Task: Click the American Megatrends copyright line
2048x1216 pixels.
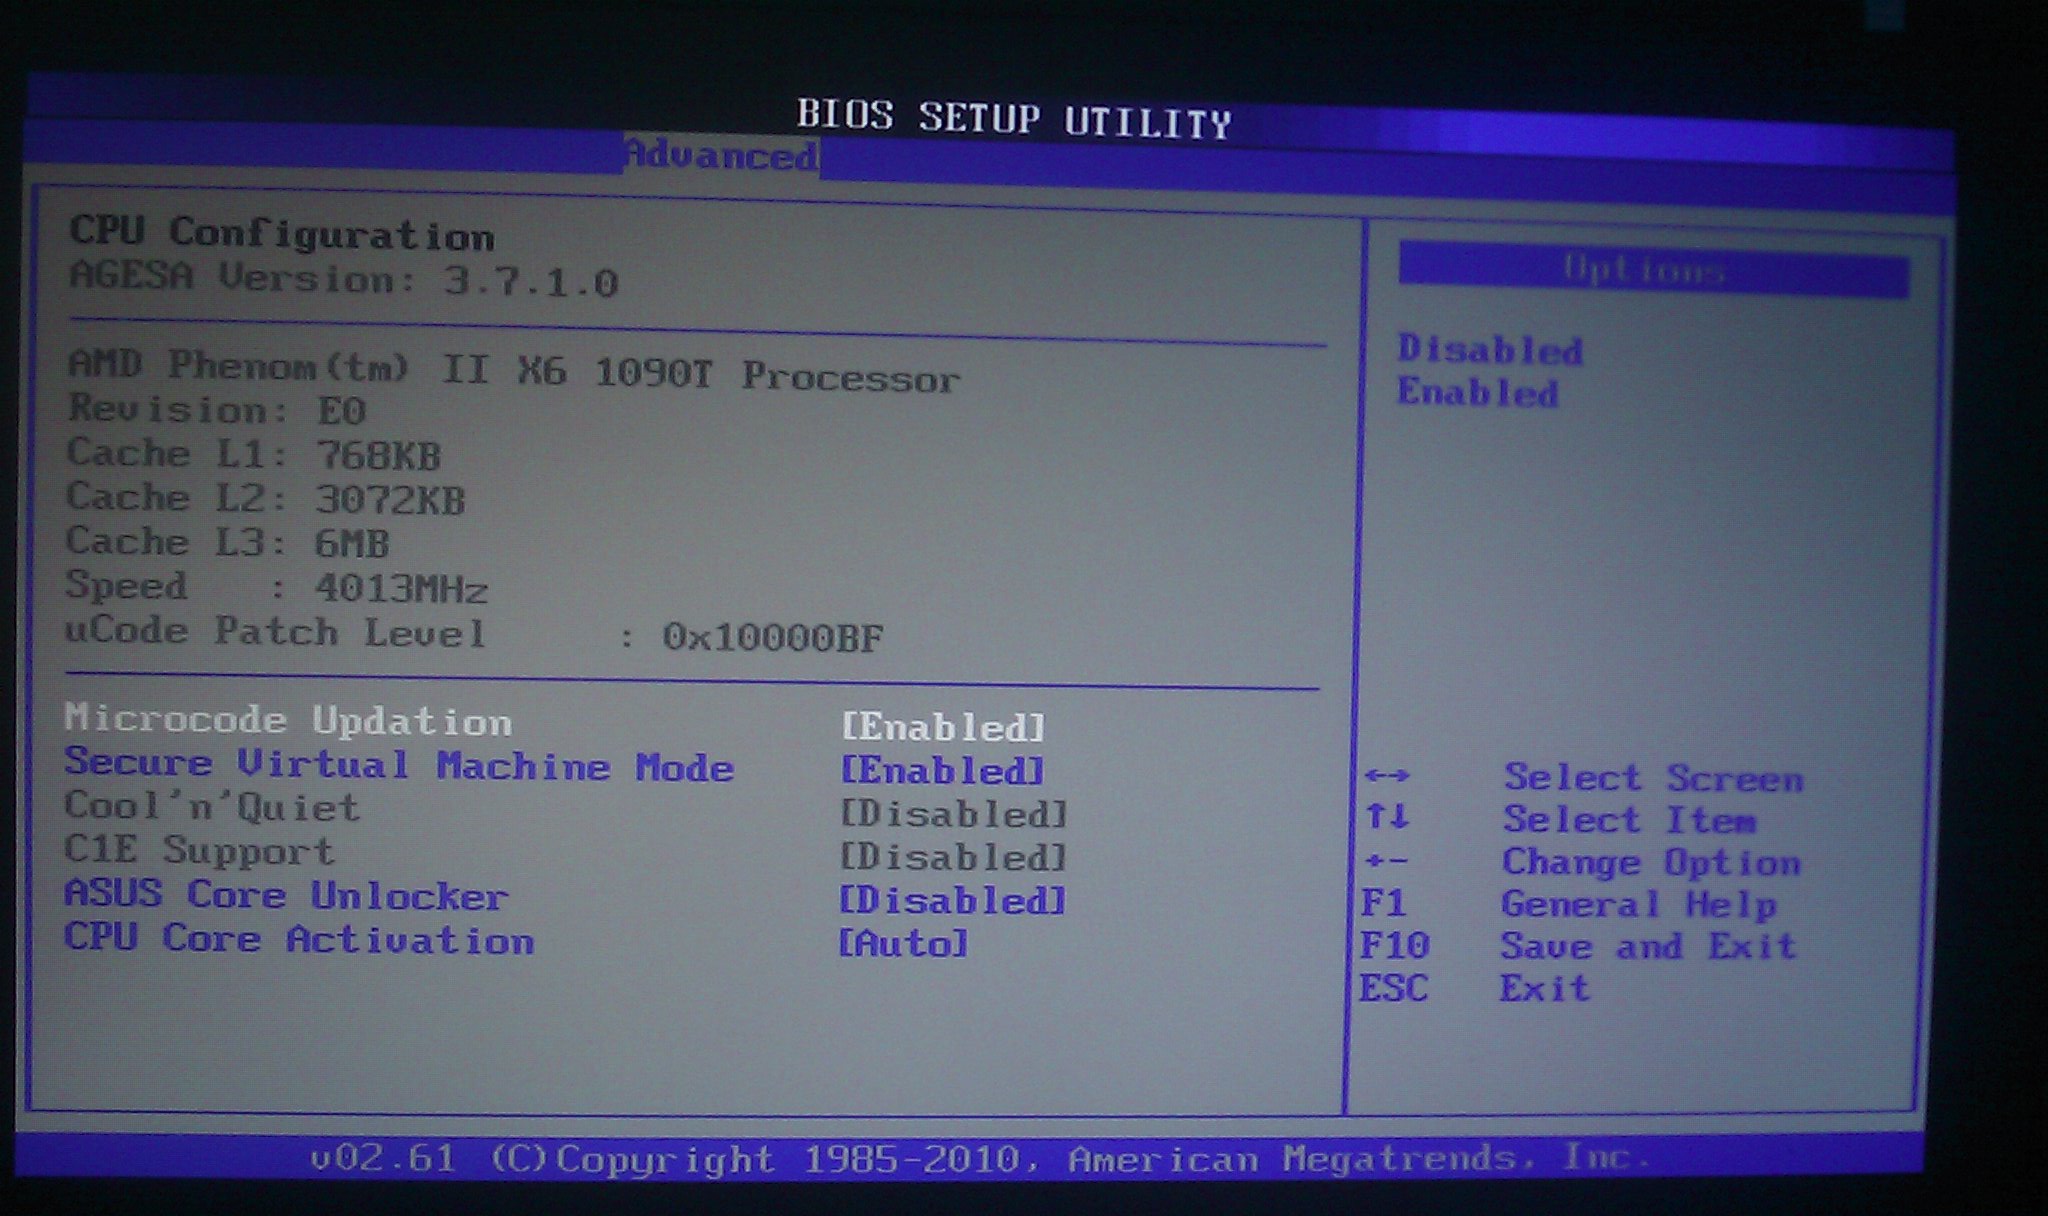Action: tap(979, 1158)
